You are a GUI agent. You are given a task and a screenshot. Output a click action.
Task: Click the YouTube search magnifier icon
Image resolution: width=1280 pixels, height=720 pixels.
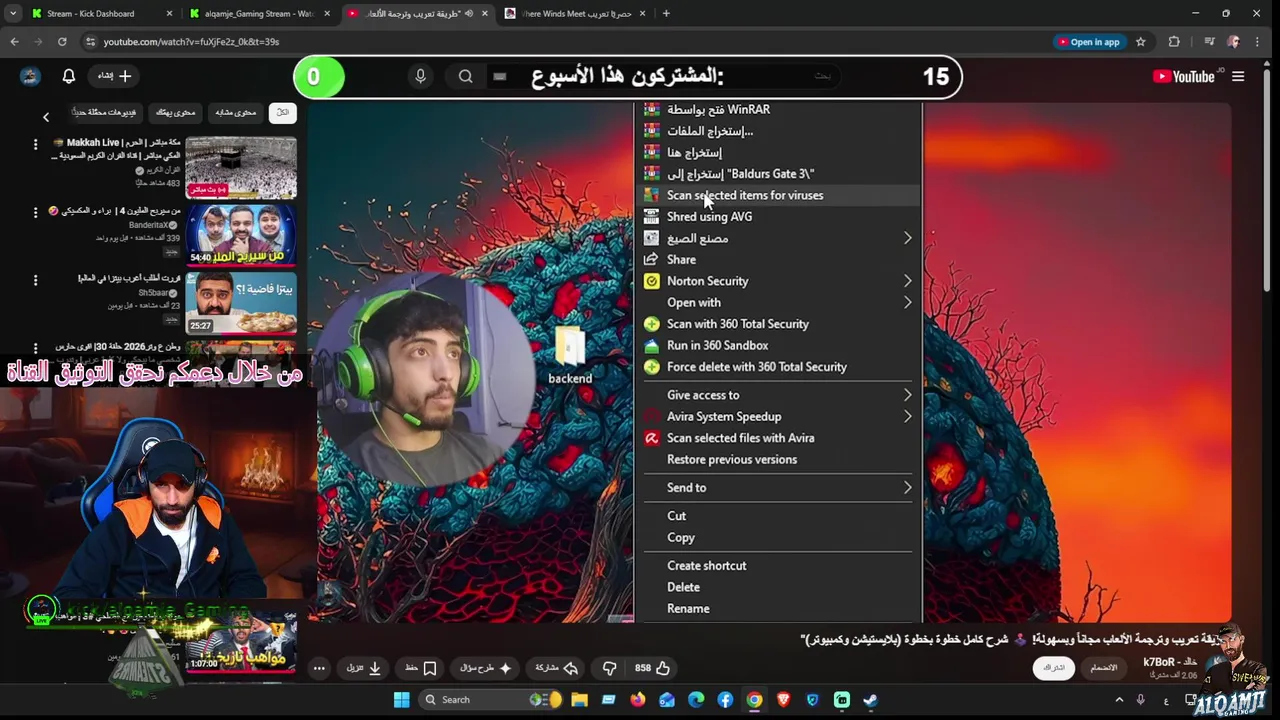pyautogui.click(x=466, y=76)
